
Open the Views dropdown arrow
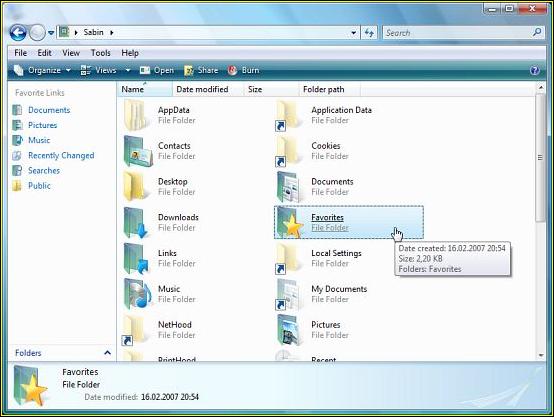click(128, 70)
